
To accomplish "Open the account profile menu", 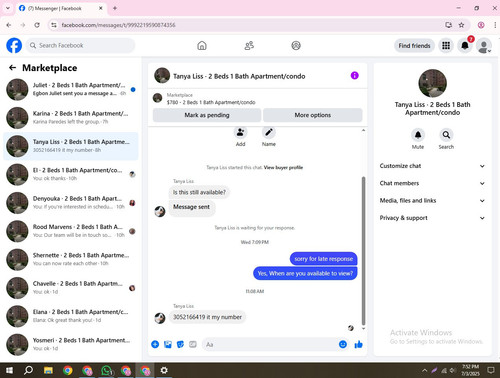I will pos(484,46).
